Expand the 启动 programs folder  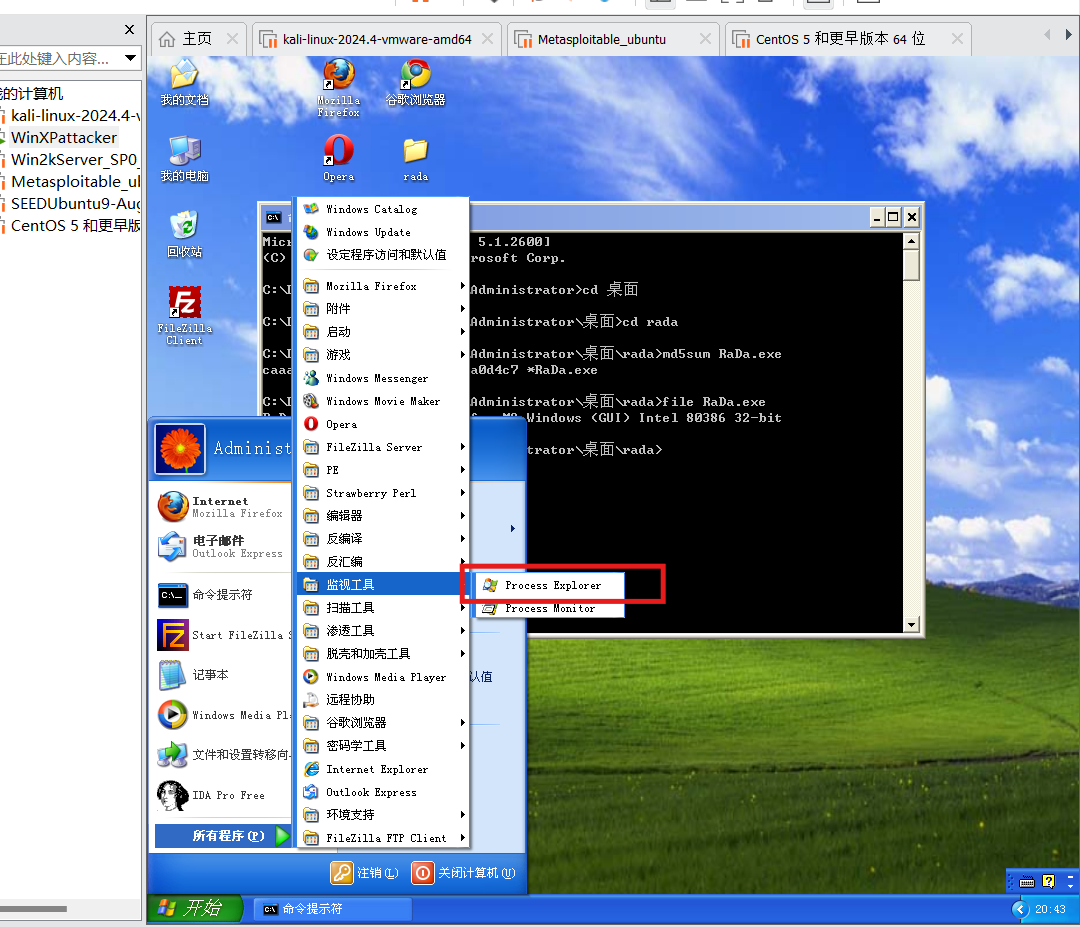pos(383,332)
